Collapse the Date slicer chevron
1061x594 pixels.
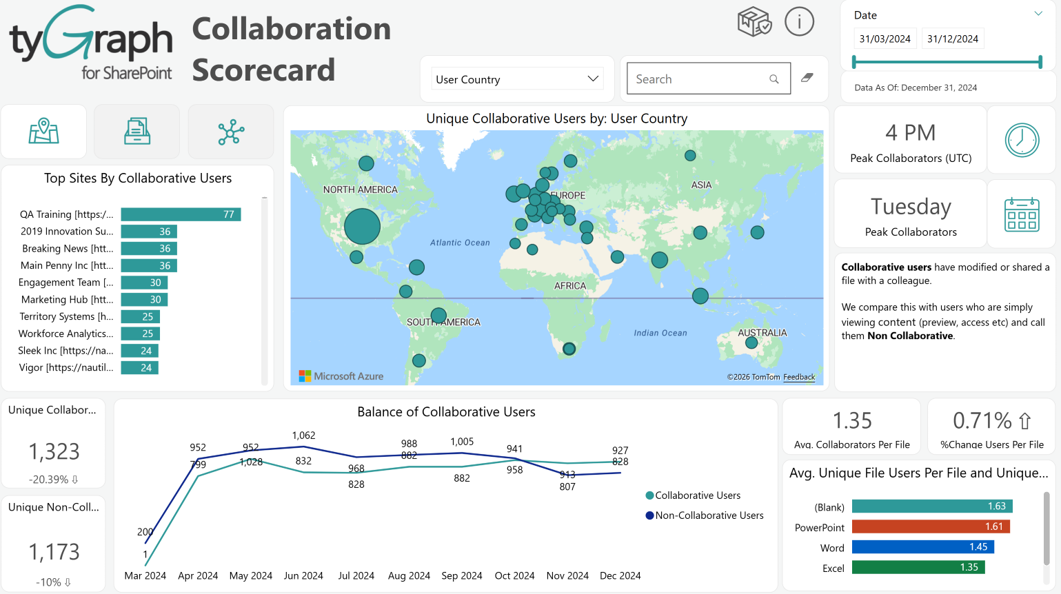pos(1038,14)
